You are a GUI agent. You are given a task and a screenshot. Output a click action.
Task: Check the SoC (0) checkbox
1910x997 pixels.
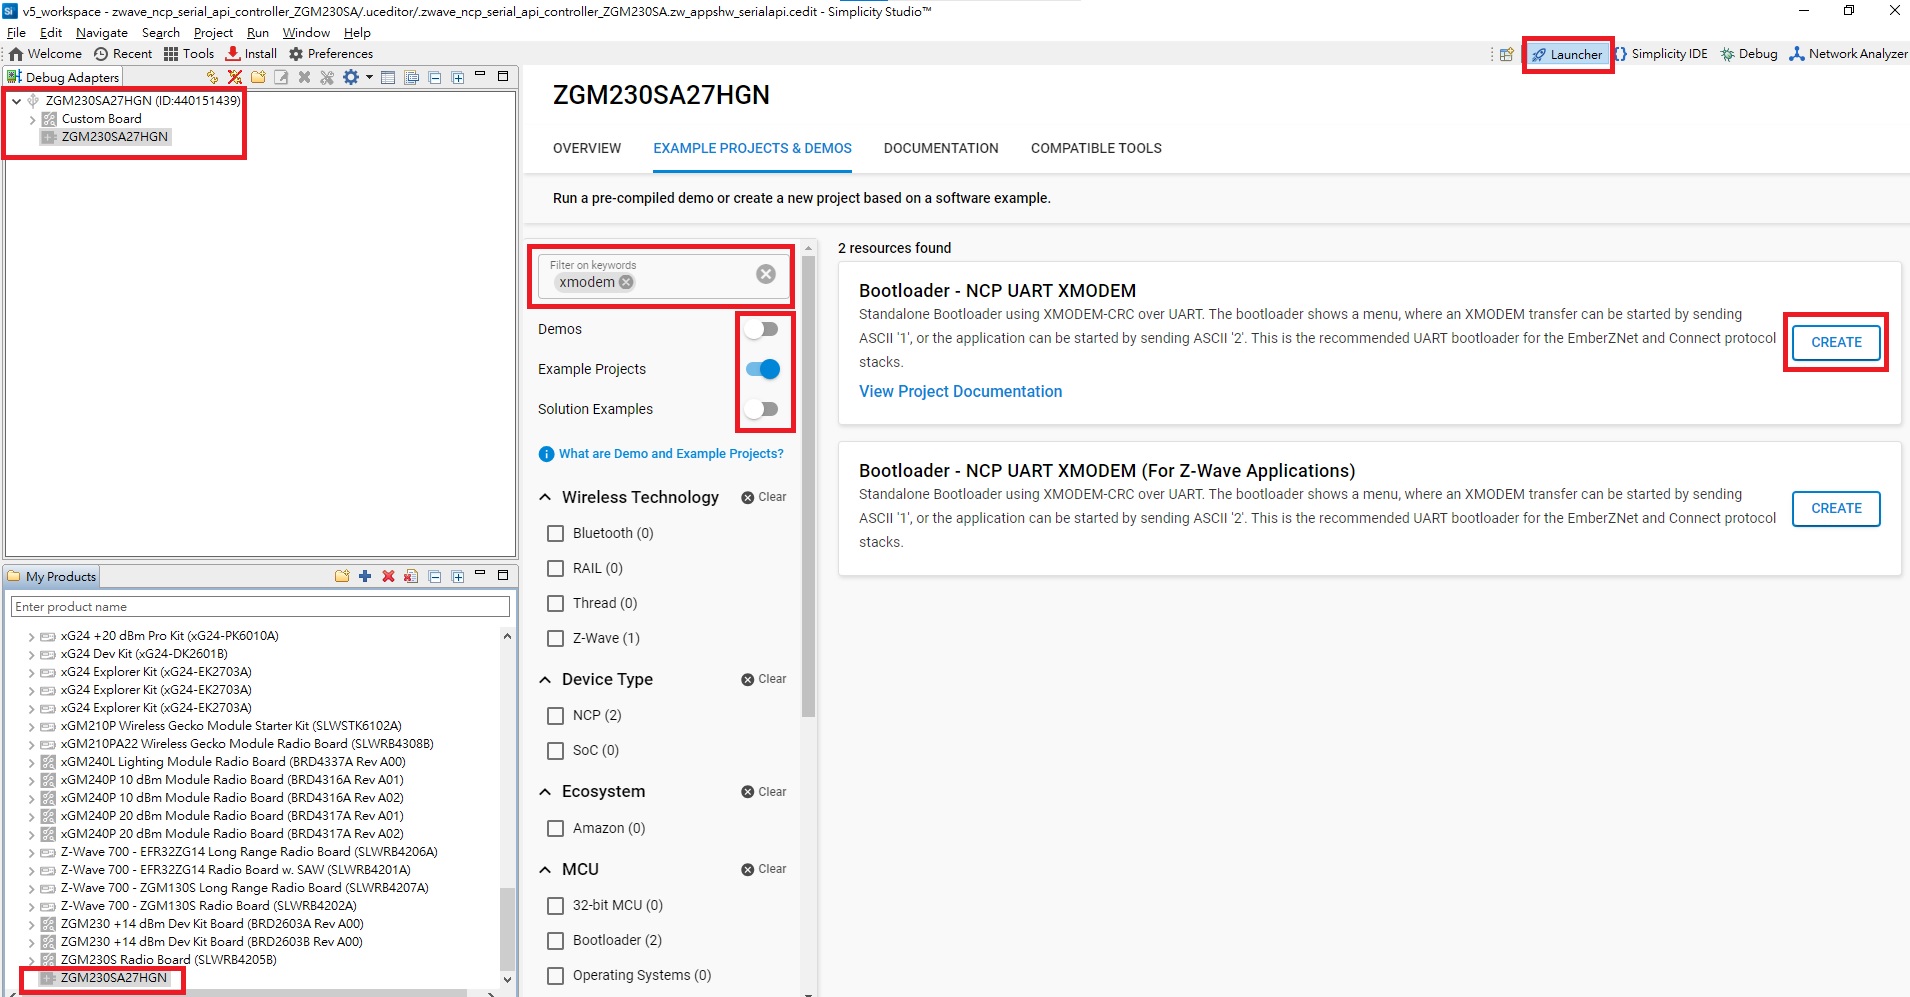tap(556, 750)
